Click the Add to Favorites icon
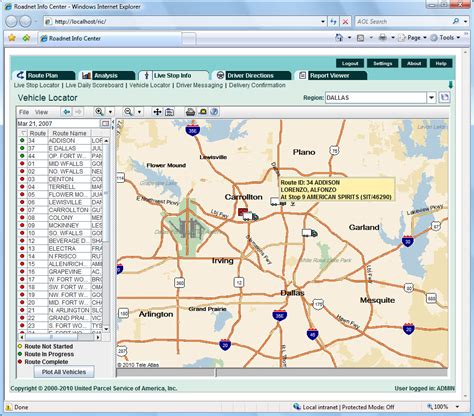This screenshot has width=474, height=416. tap(26, 38)
